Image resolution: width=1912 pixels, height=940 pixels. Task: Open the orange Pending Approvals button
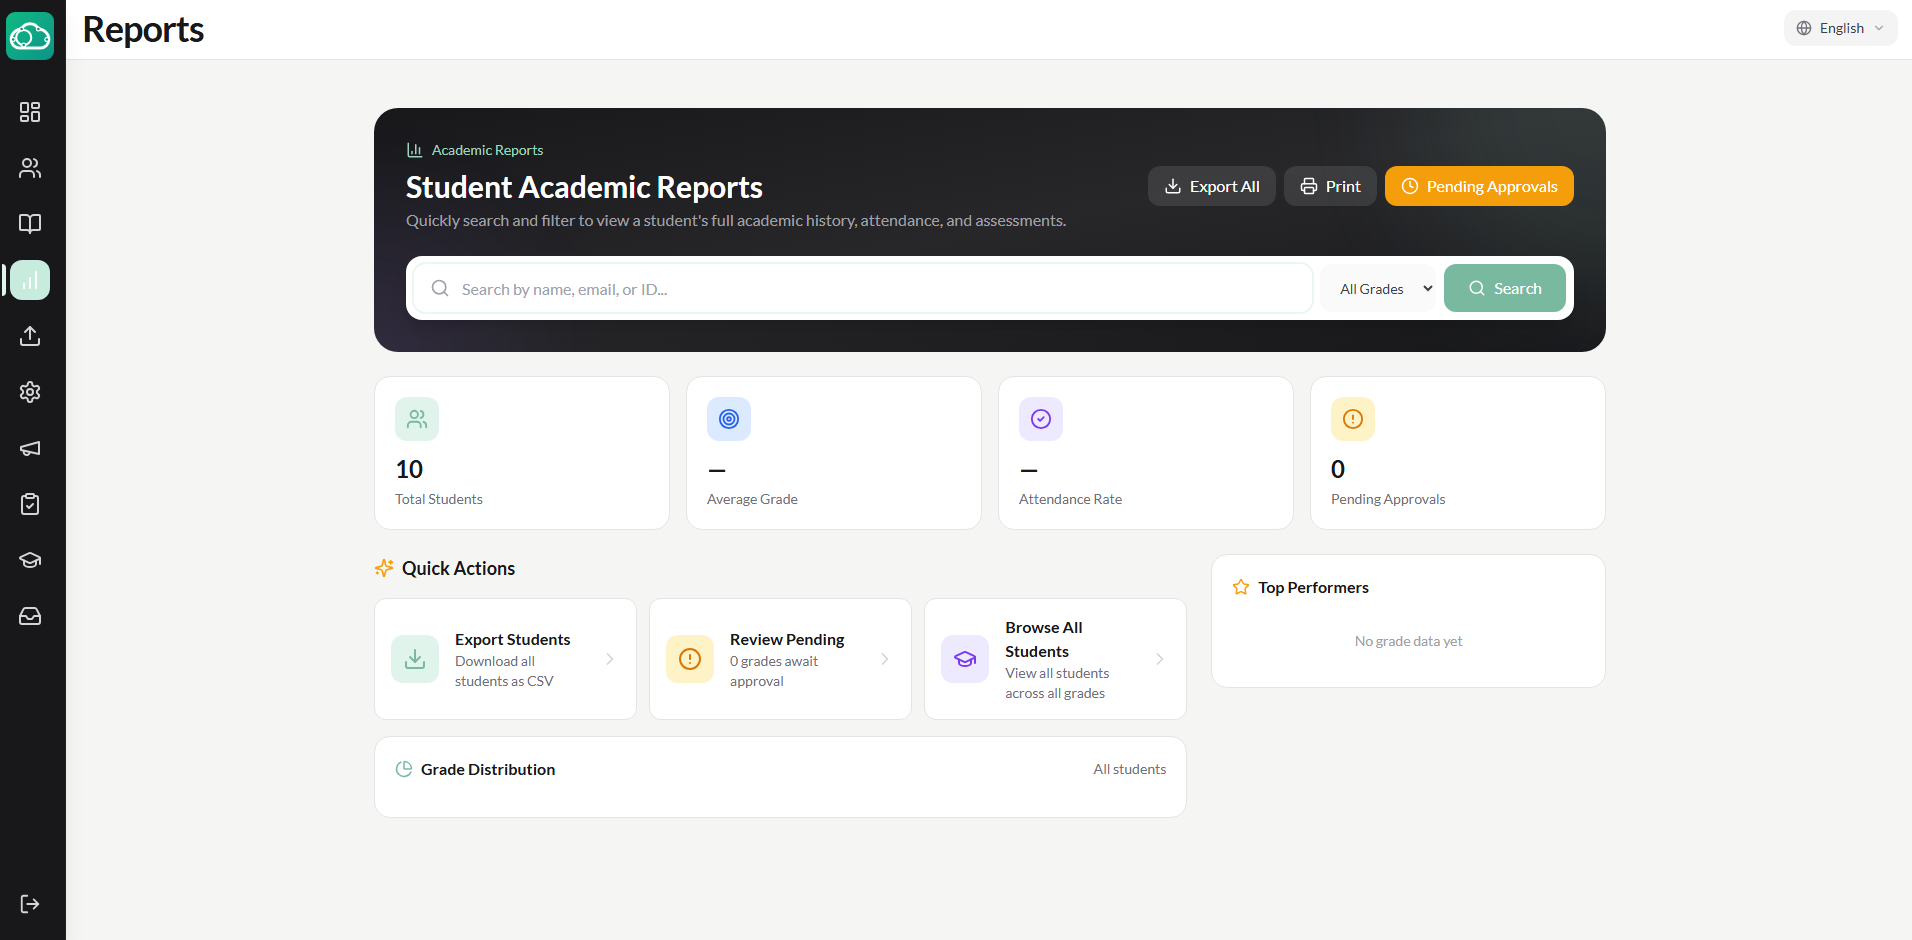point(1479,186)
